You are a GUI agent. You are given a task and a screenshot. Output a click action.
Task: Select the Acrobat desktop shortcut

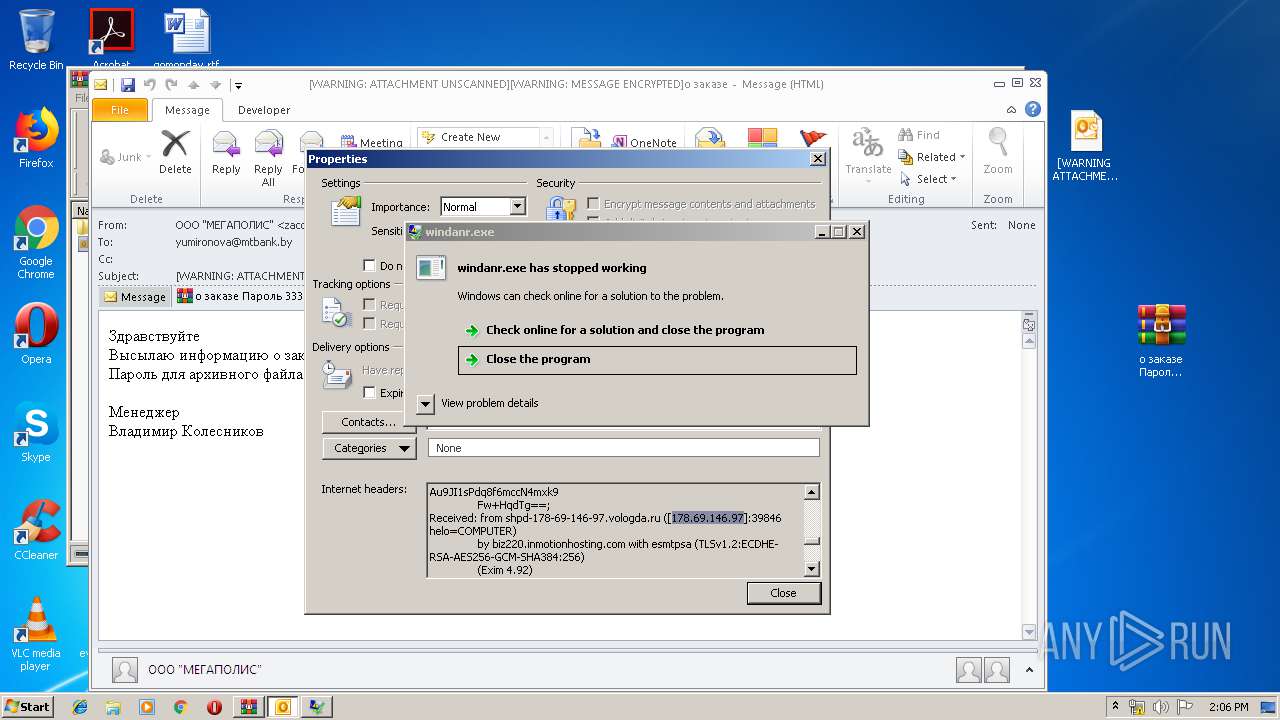point(112,38)
